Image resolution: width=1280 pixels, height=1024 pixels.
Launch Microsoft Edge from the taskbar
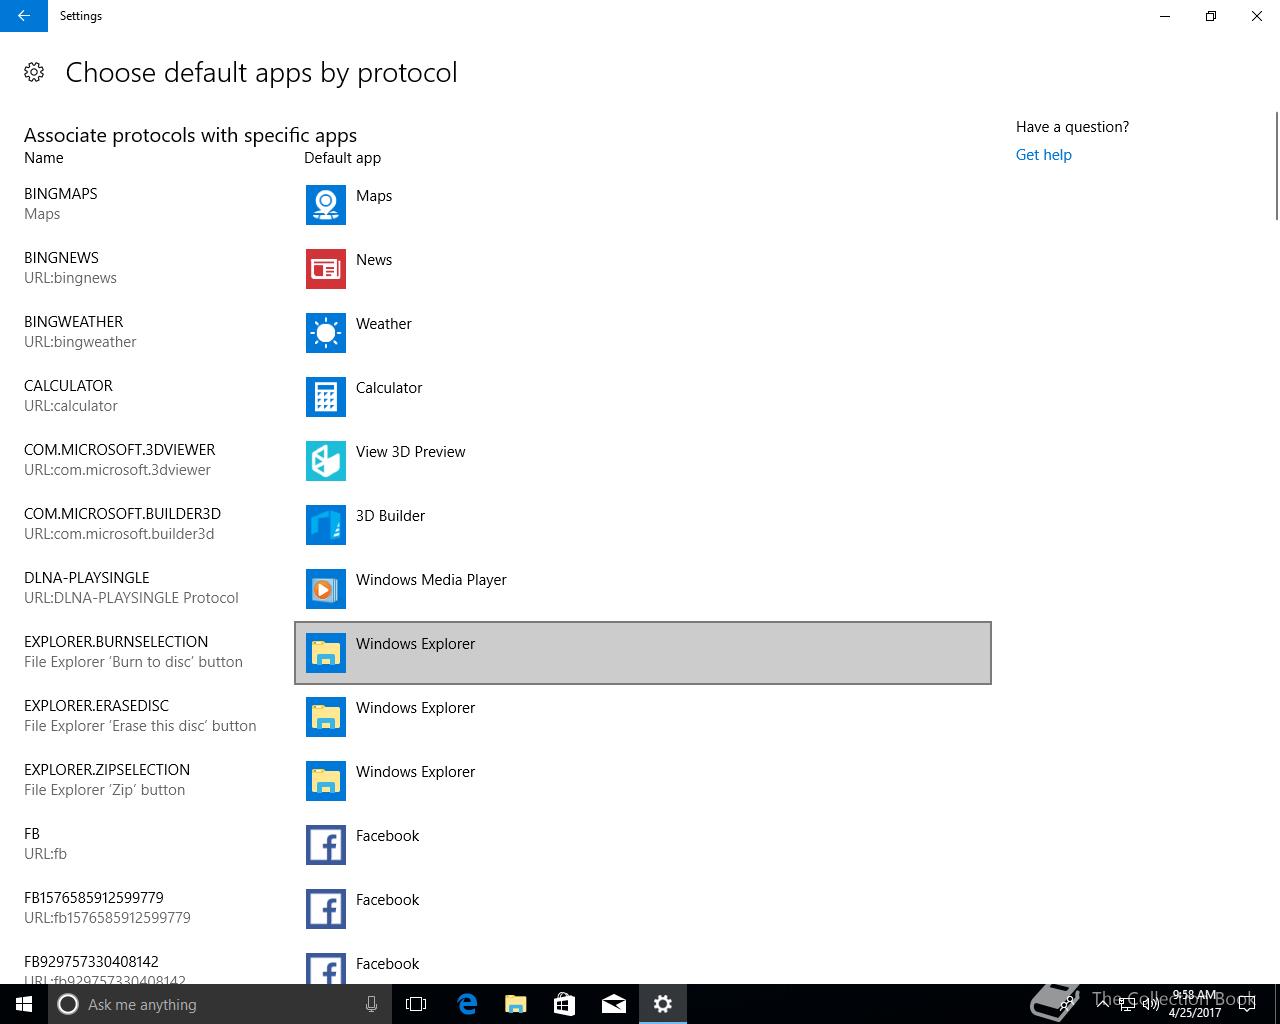coord(466,1004)
